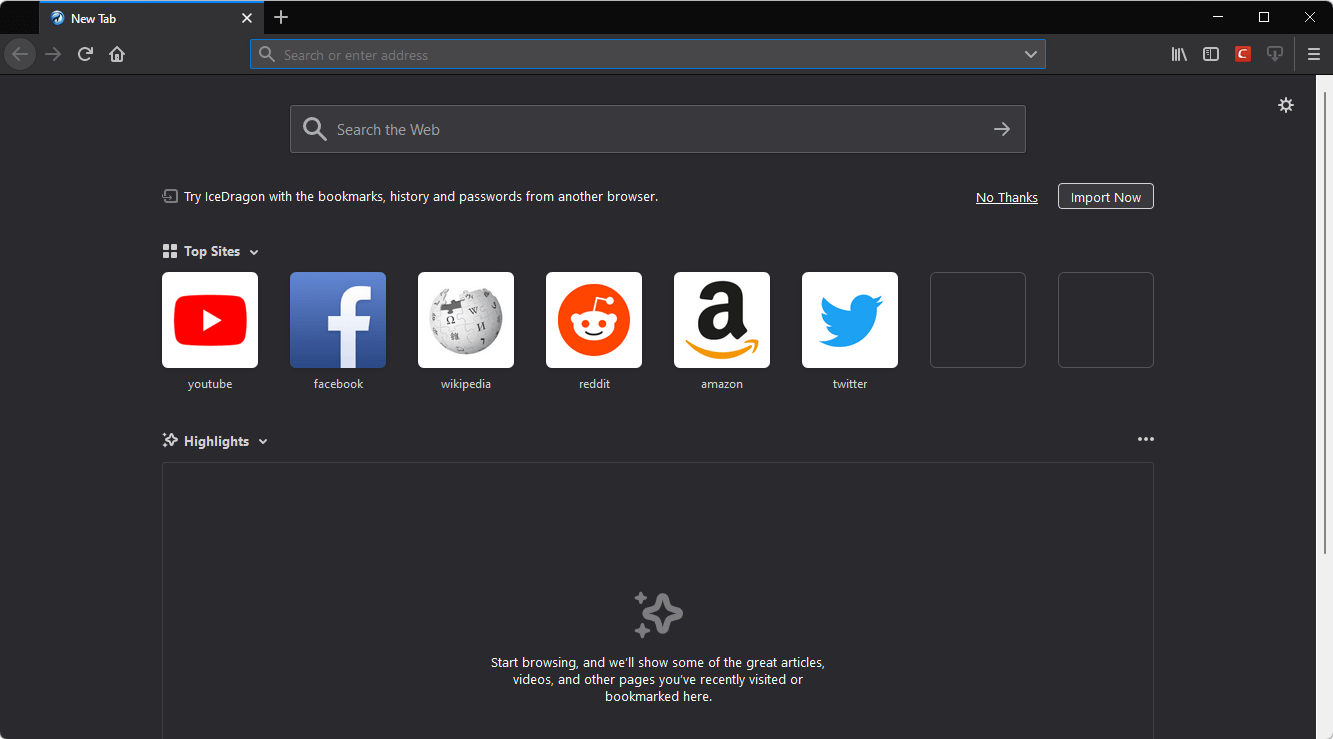The image size is (1333, 739).
Task: Open the facebook top site tile
Action: 338,320
